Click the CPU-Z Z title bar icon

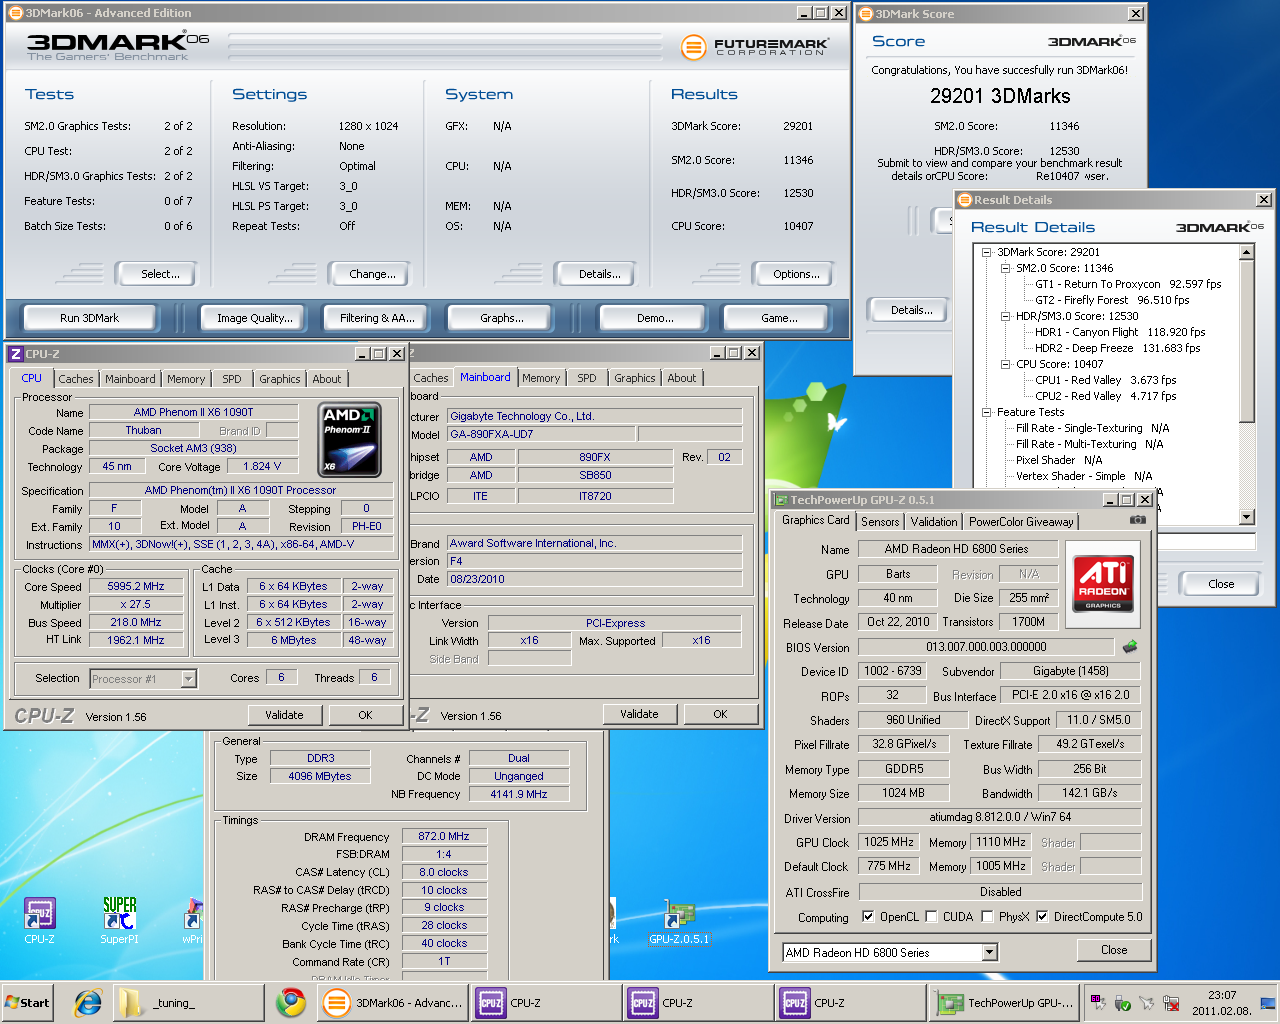point(15,353)
